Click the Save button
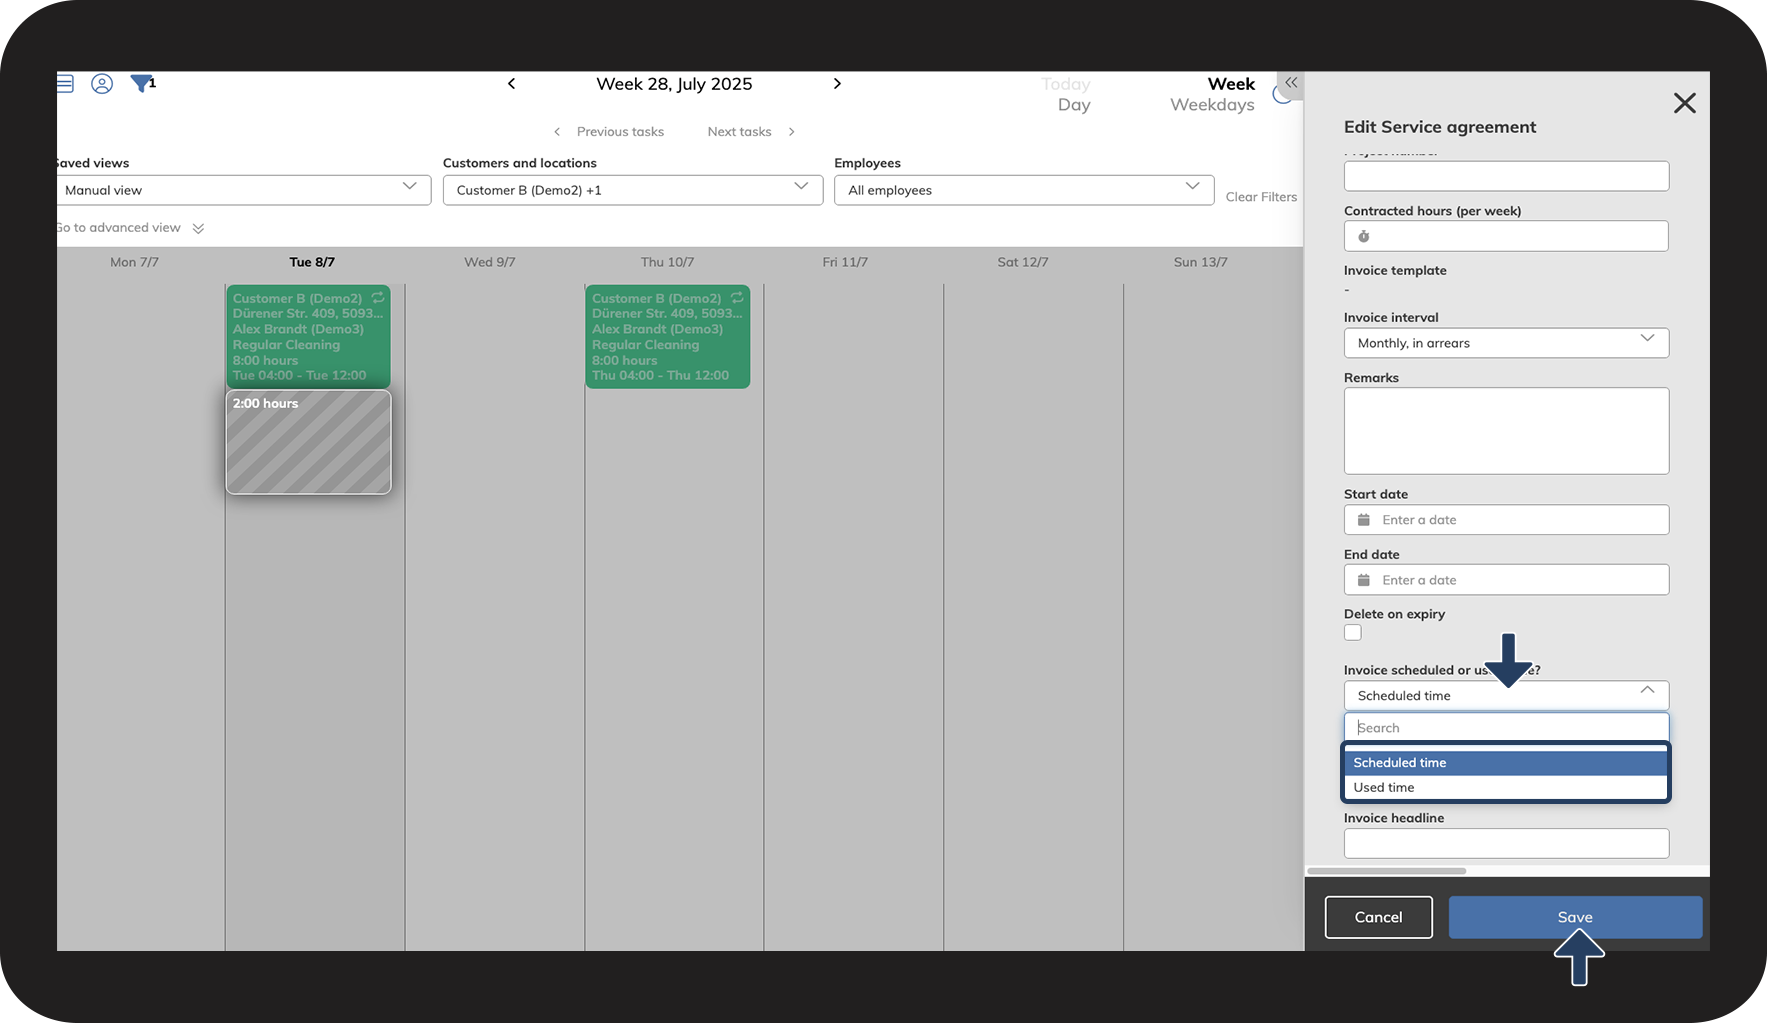This screenshot has height=1023, width=1767. (x=1575, y=917)
